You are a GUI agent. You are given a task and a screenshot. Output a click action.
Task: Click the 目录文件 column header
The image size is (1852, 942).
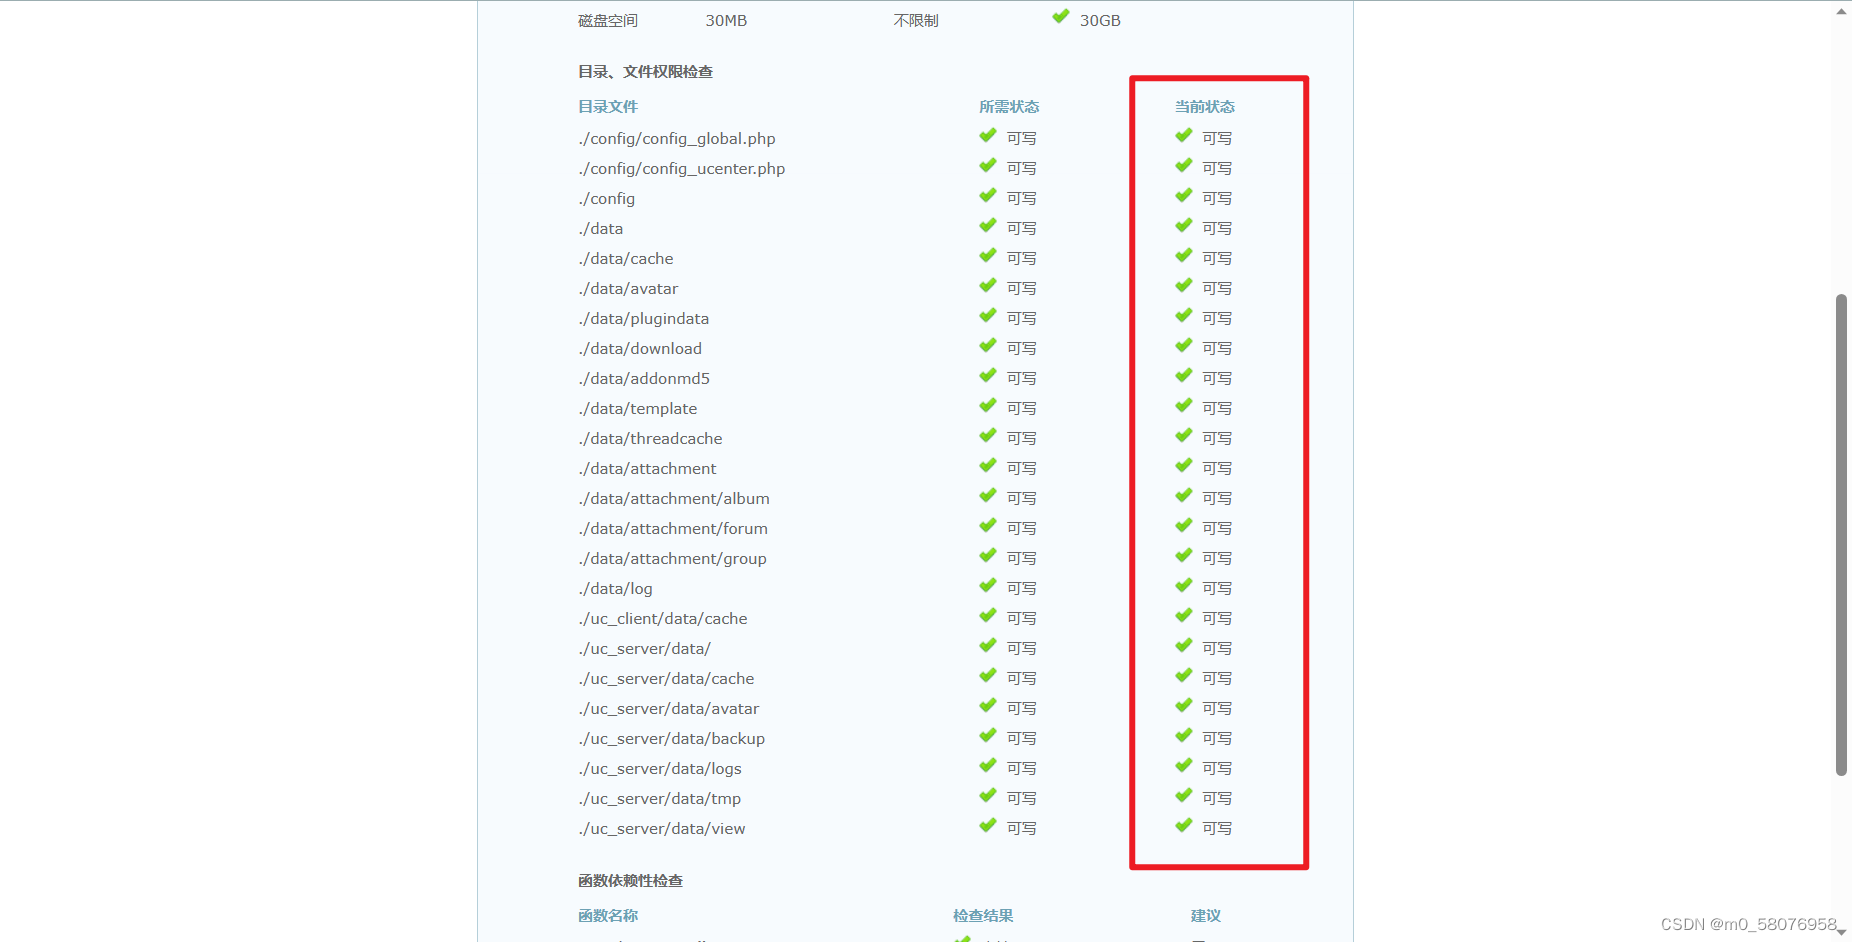pyautogui.click(x=608, y=106)
